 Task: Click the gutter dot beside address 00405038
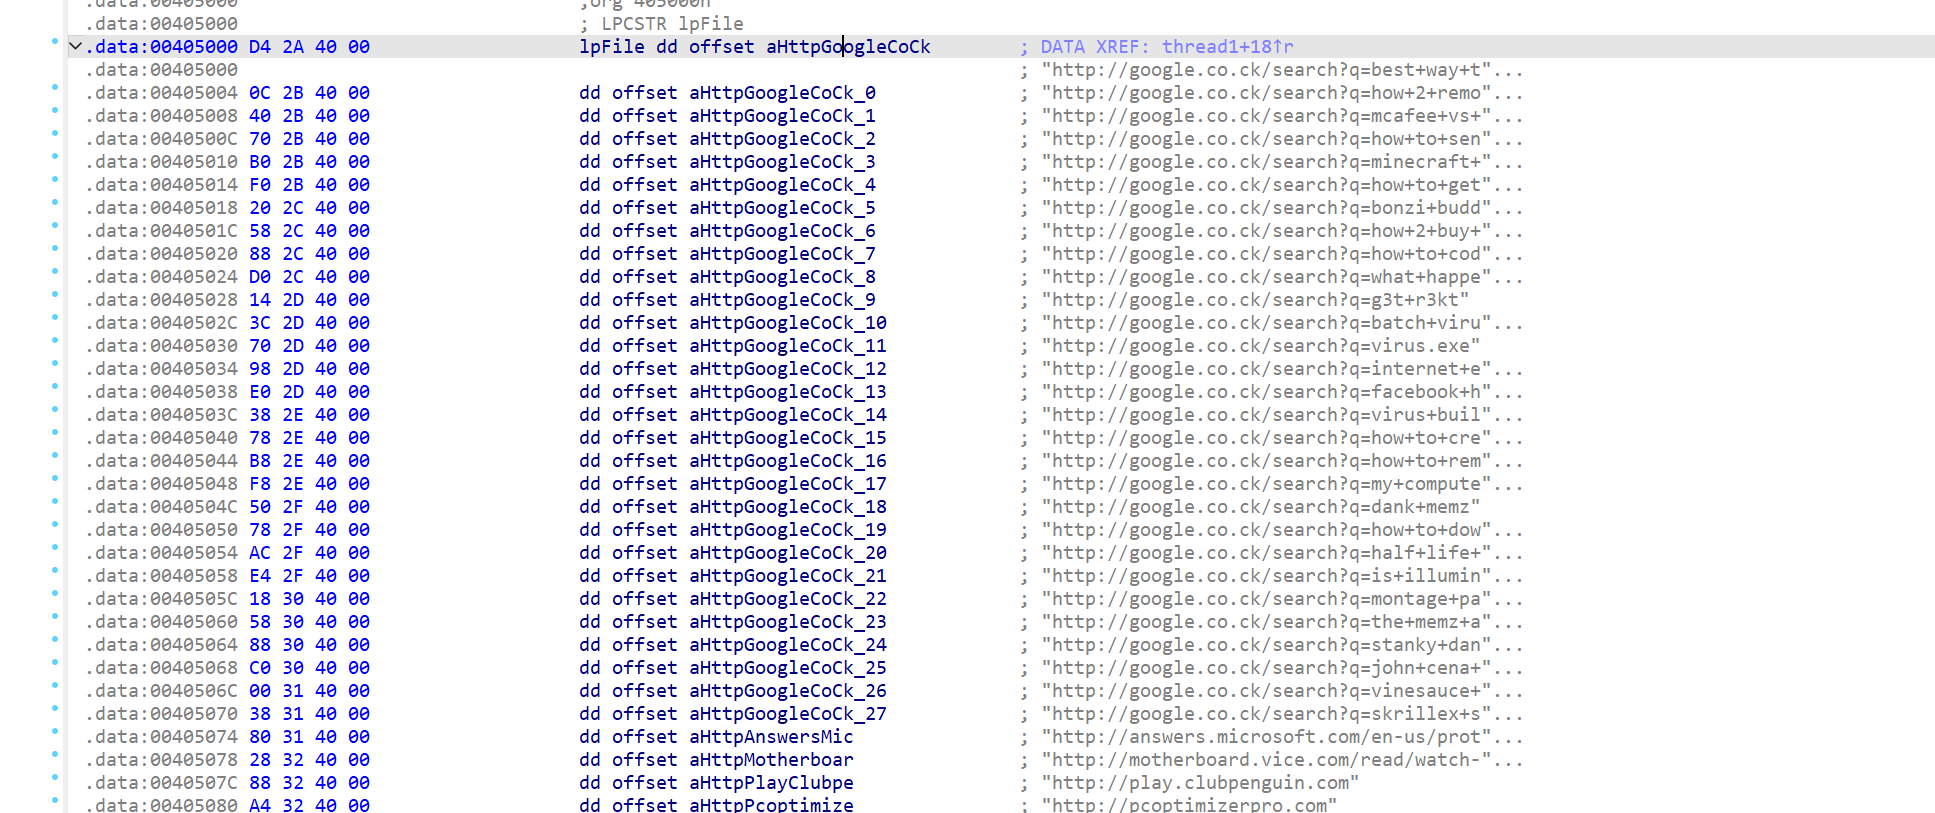pyautogui.click(x=55, y=387)
